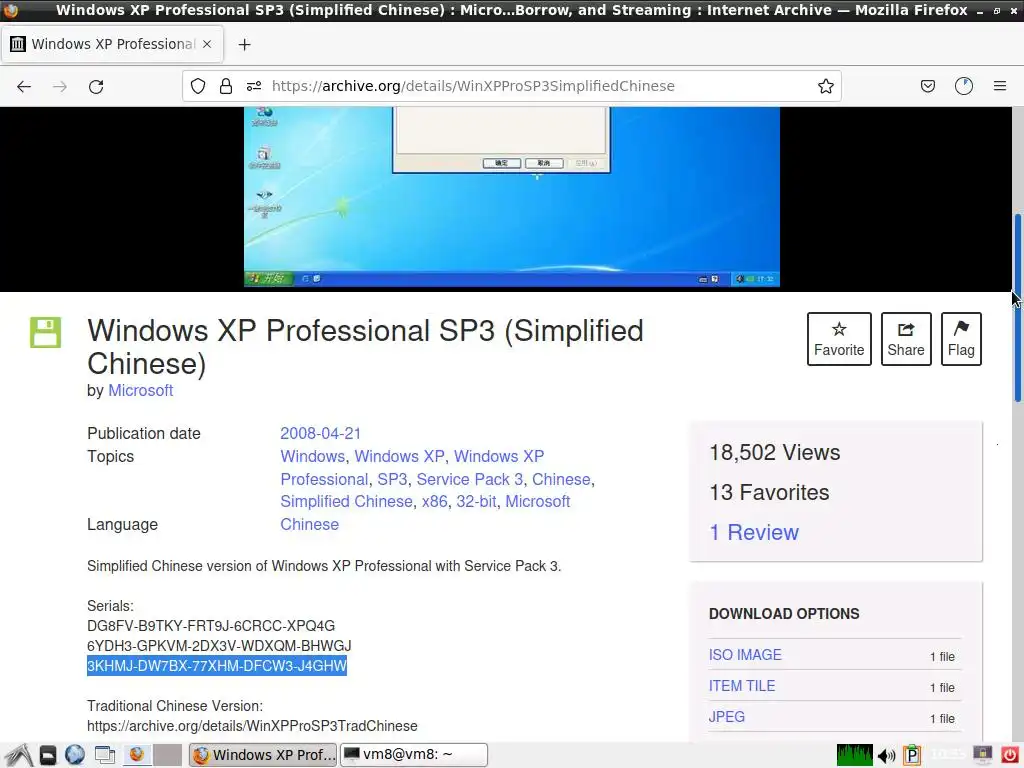The width and height of the screenshot is (1024, 768).
Task: Click the red power logout tray button
Action: (1009, 755)
